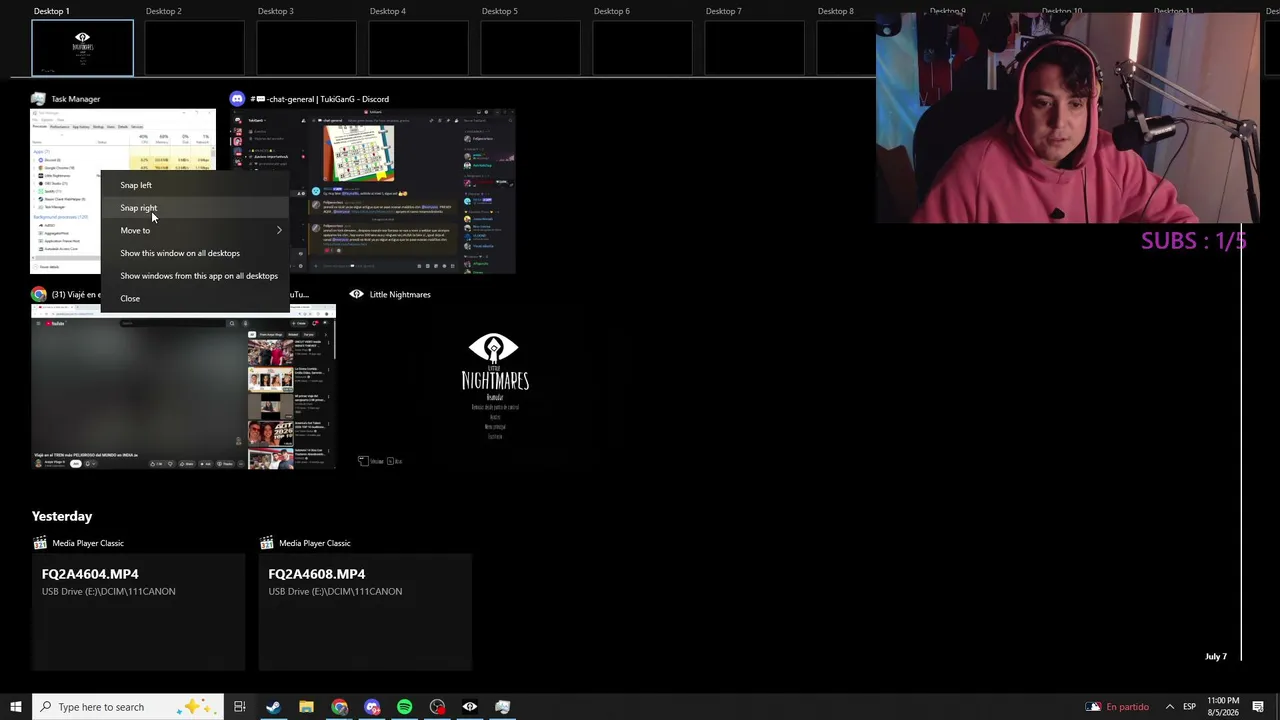Screen dimensions: 1280x720
Task: Click the timeline scrollbar at July 7
Action: pos(1241,657)
